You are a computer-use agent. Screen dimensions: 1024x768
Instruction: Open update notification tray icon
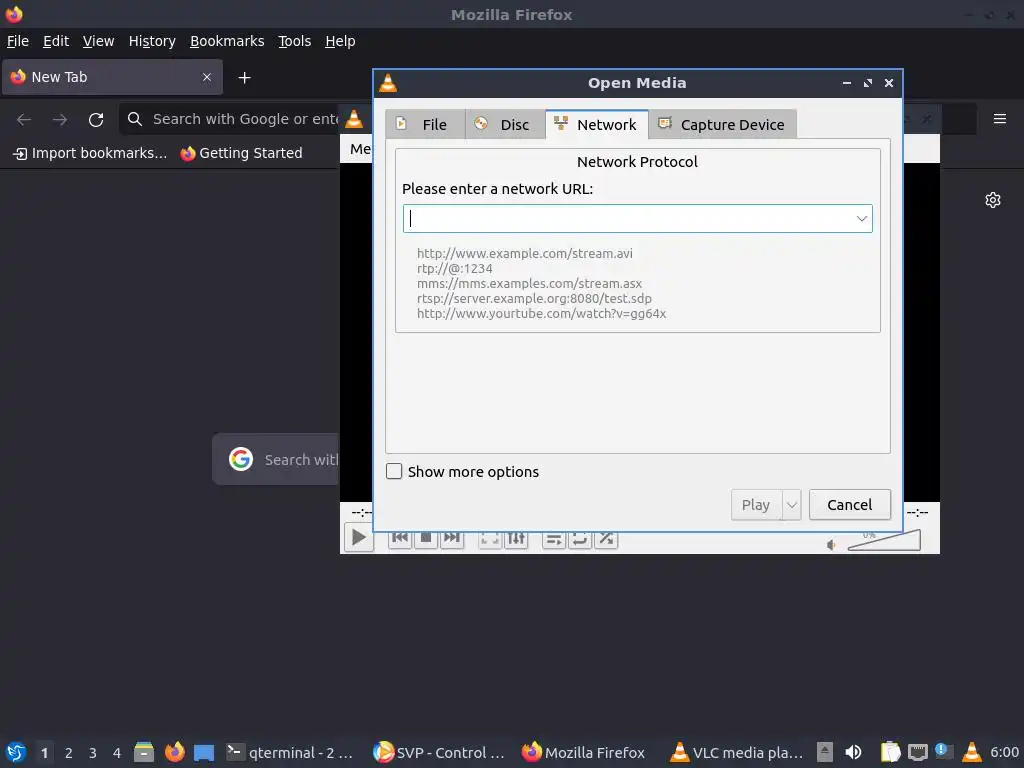pos(944,752)
